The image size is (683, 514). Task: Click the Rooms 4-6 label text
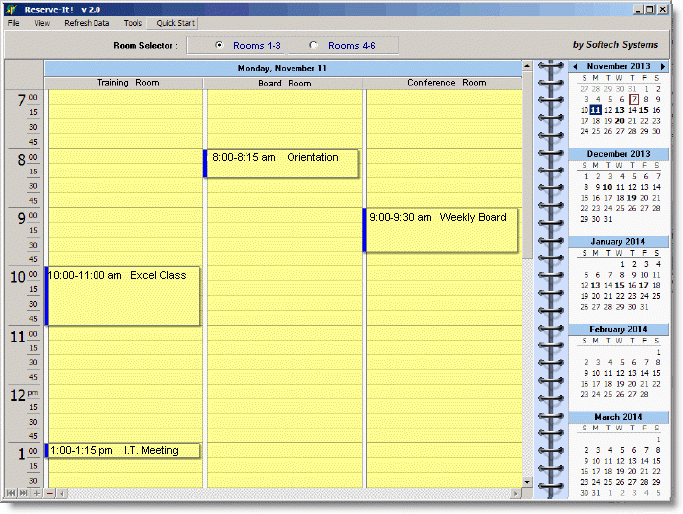click(x=352, y=46)
